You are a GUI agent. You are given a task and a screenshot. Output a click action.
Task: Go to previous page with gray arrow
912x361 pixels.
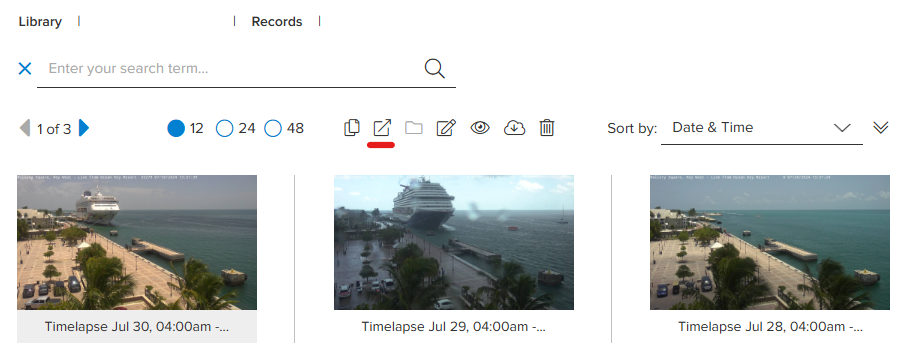pyautogui.click(x=25, y=128)
